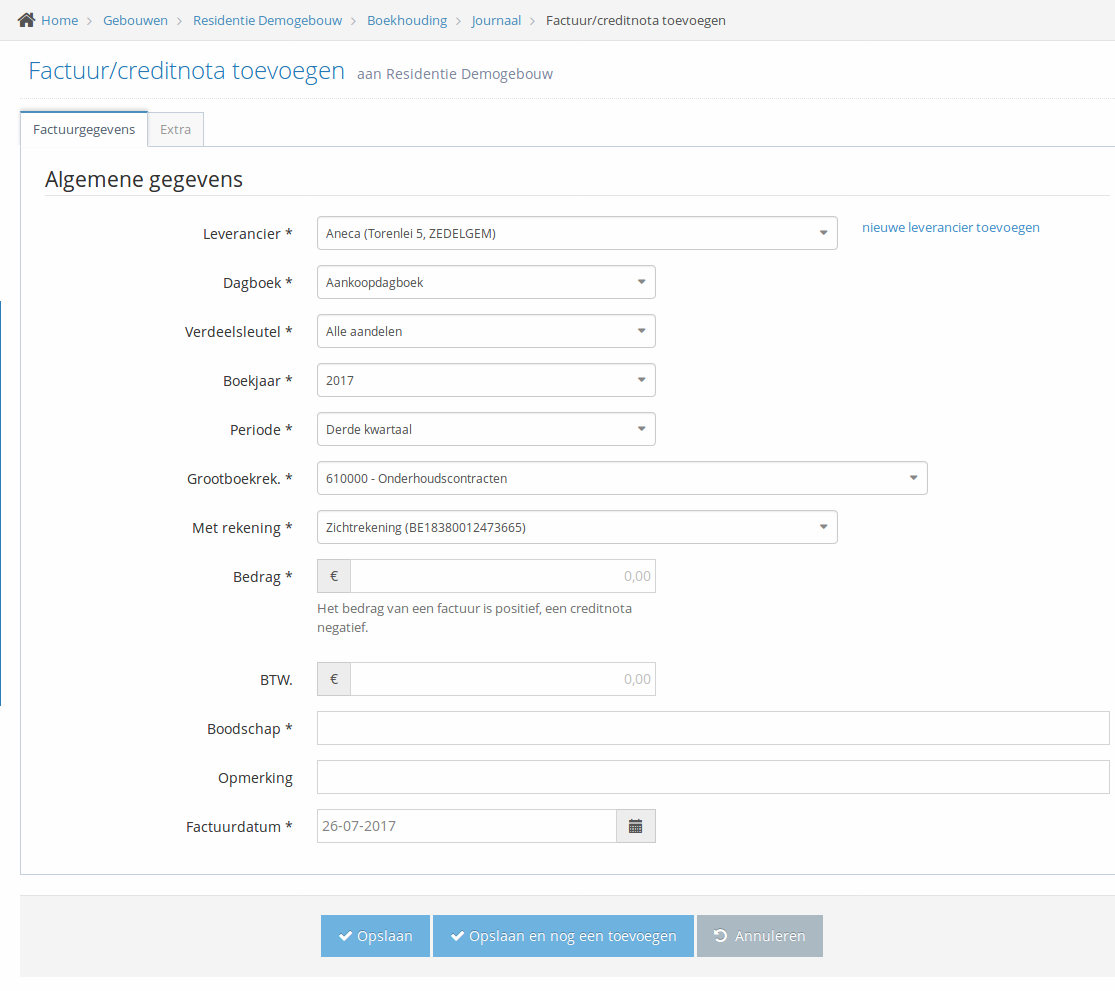This screenshot has height=991, width=1115.
Task: Expand the Leverancier dropdown
Action: coord(576,233)
